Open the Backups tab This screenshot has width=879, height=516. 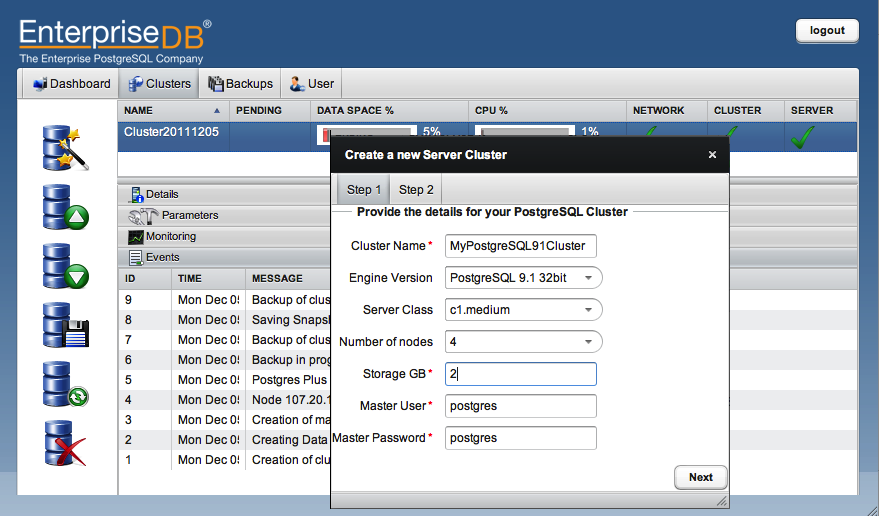click(239, 84)
